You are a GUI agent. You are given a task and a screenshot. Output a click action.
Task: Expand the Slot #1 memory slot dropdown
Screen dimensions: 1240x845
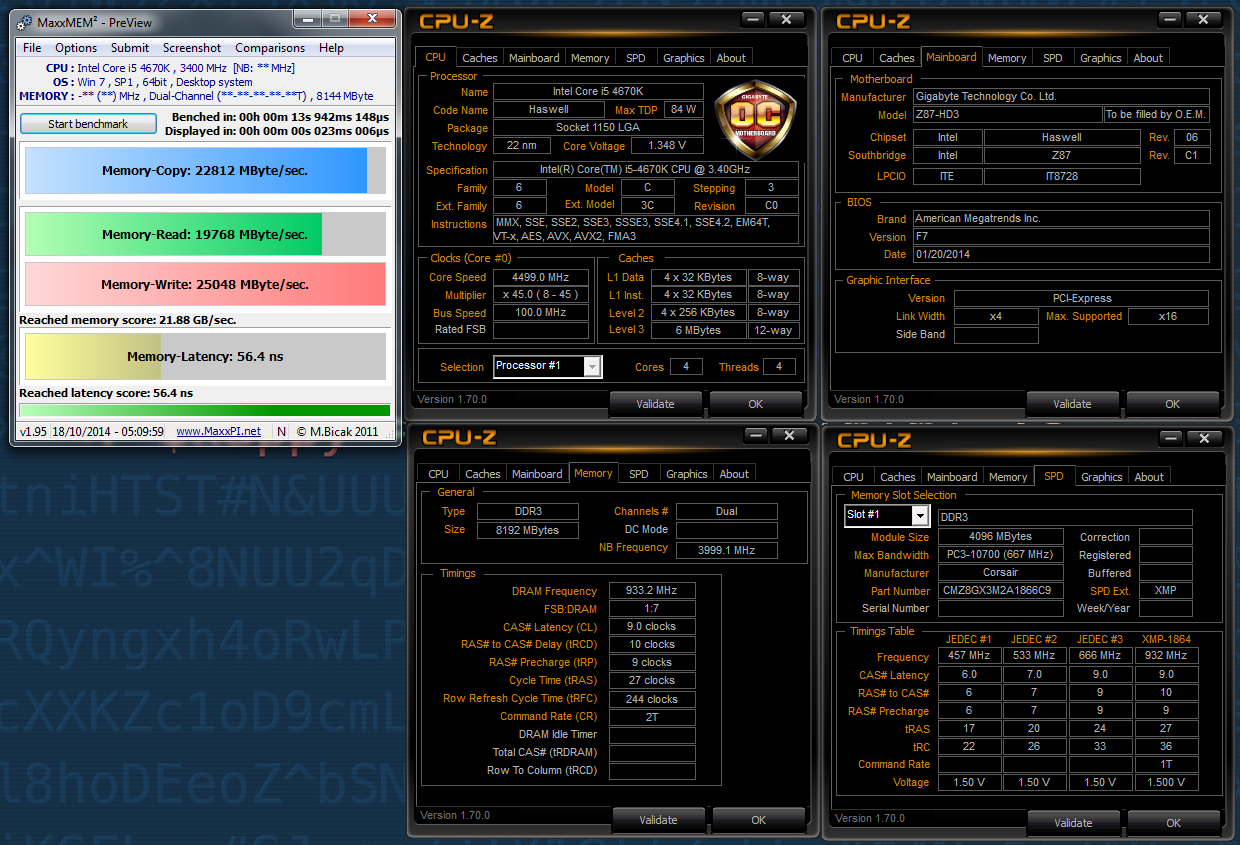920,516
